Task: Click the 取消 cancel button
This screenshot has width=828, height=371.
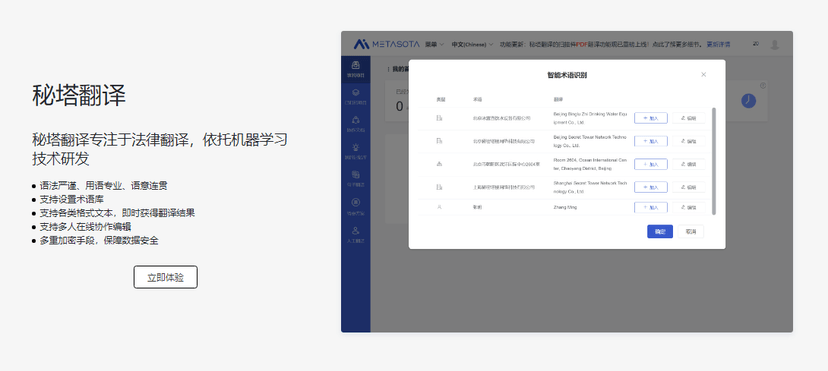Action: click(x=691, y=232)
